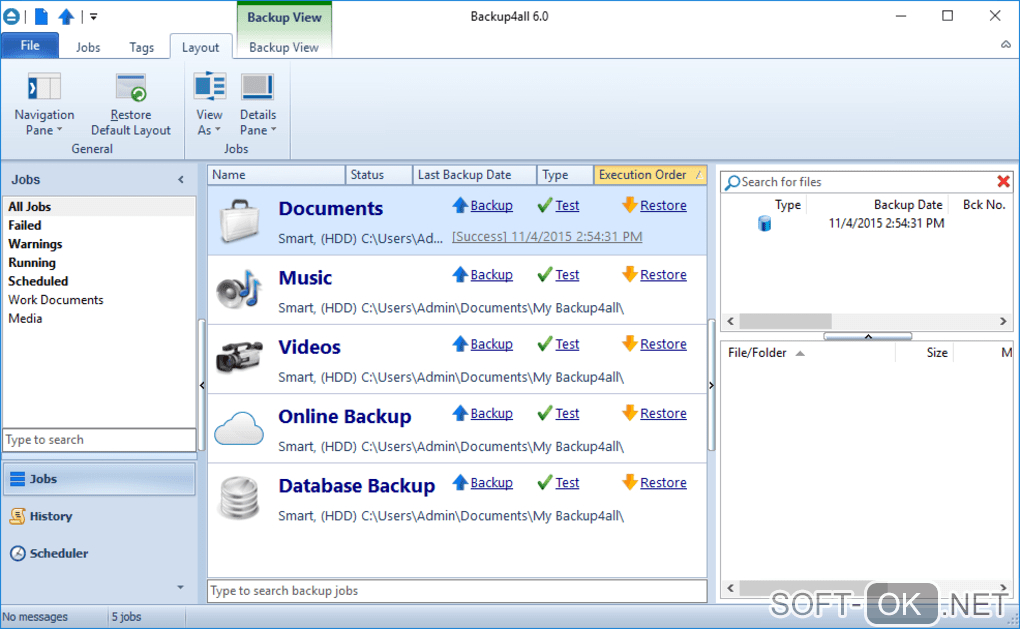Click the blue arrow icon for Documents Backup
The image size is (1020, 629).
tap(460, 205)
